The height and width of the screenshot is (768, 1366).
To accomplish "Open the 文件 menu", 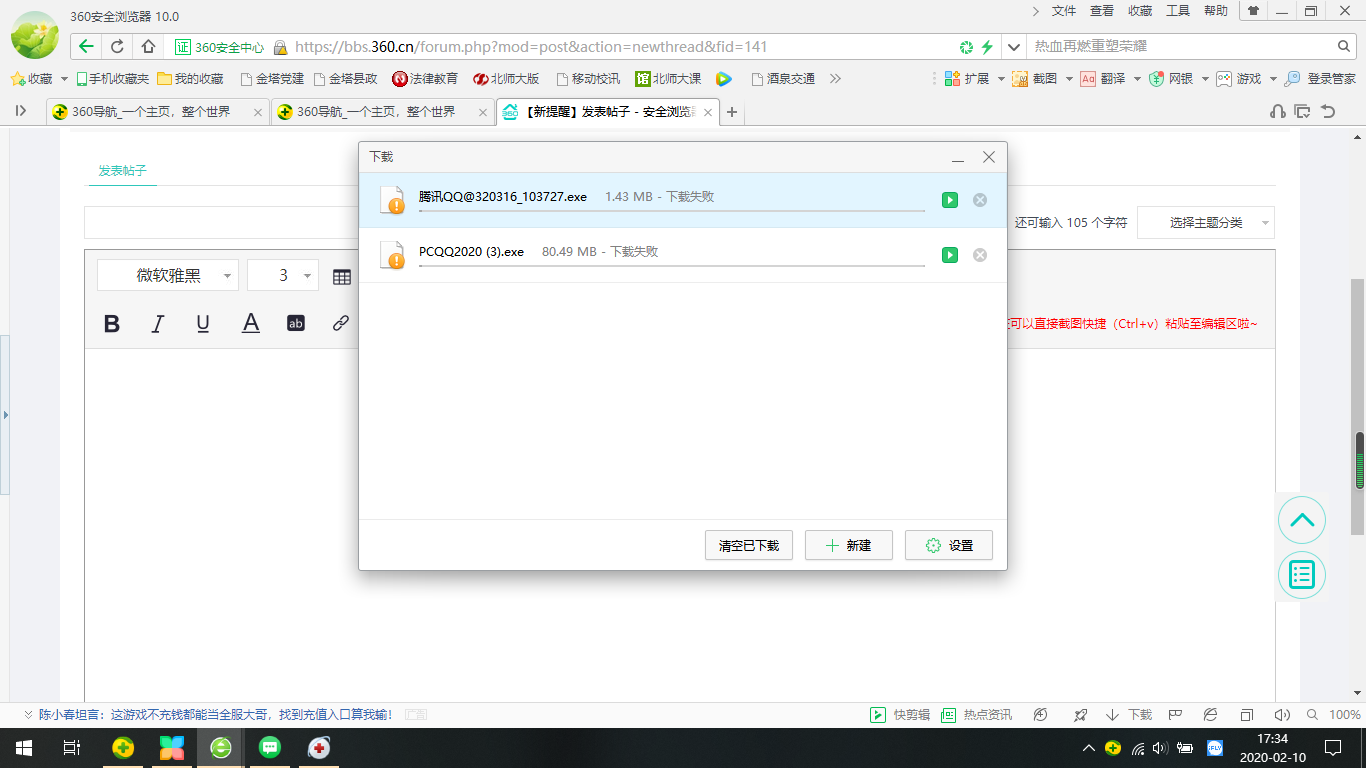I will 1064,11.
